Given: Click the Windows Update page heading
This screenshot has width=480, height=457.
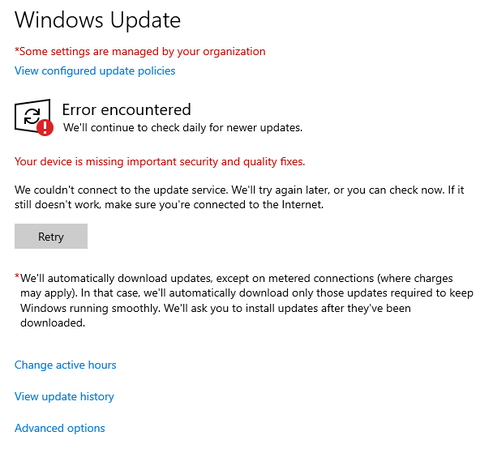Looking at the screenshot, I should pos(98,20).
